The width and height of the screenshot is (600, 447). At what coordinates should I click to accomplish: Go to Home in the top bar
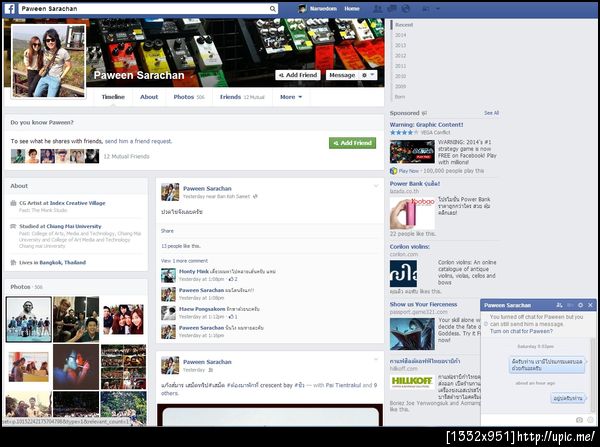pos(351,8)
